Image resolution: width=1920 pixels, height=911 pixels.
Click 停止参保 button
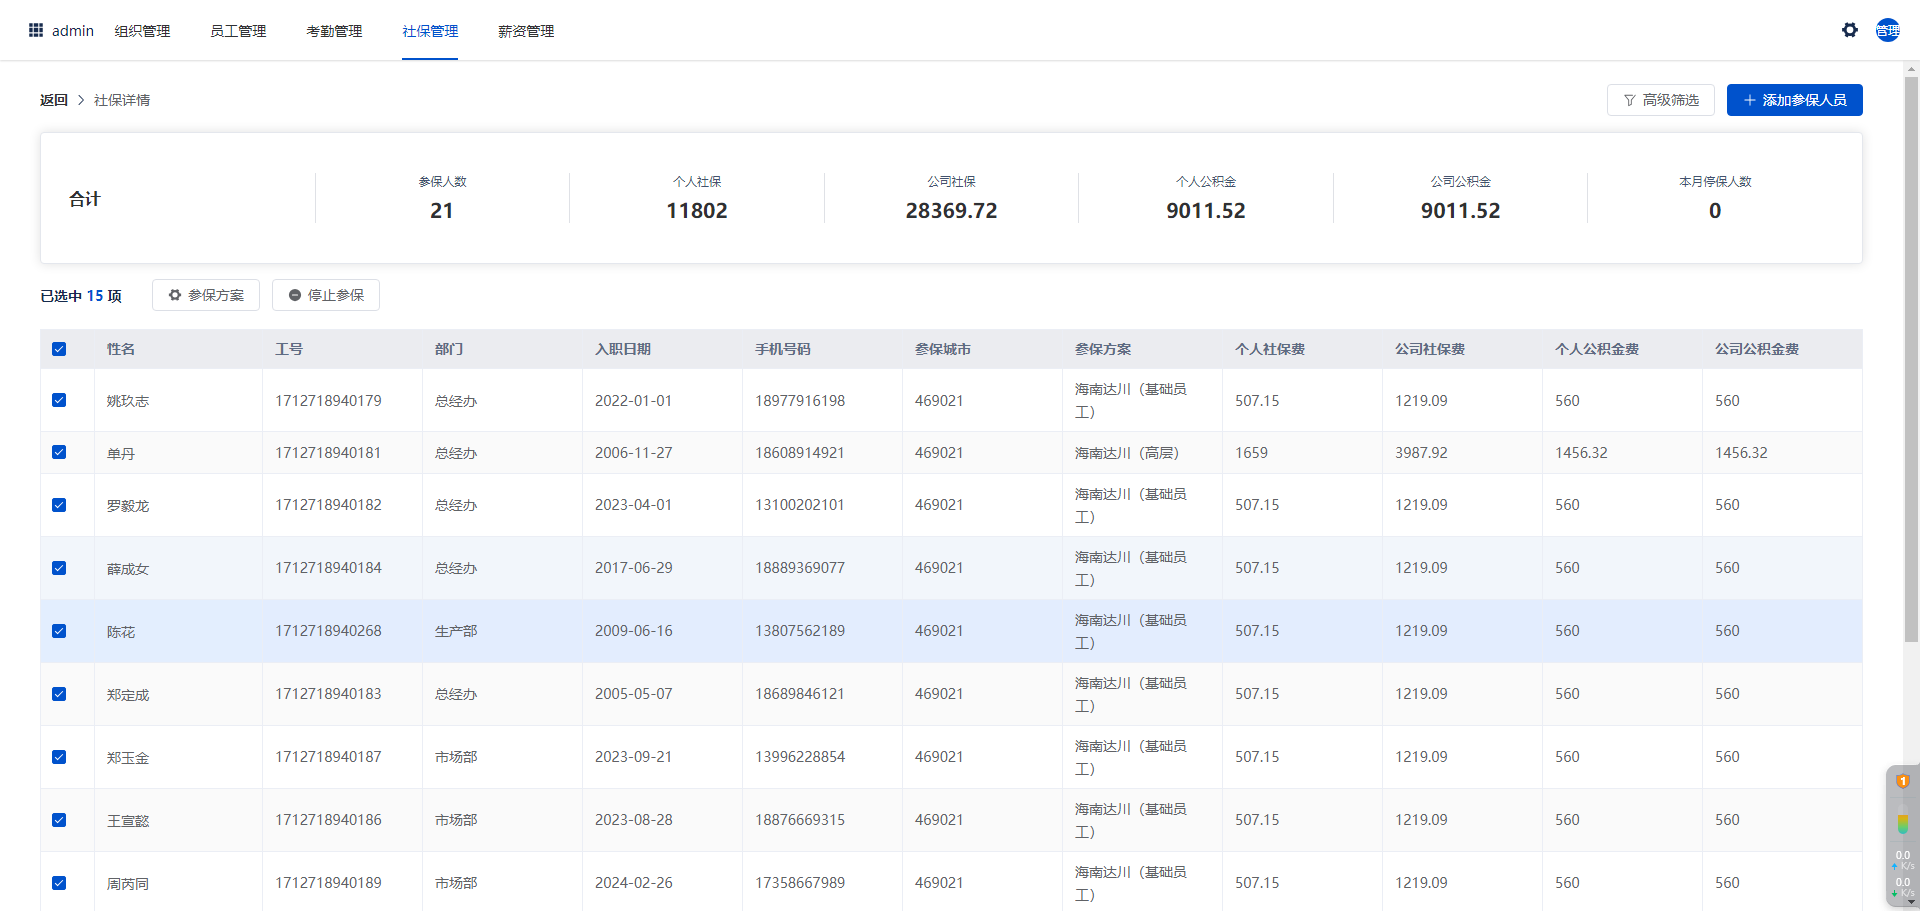pos(326,295)
